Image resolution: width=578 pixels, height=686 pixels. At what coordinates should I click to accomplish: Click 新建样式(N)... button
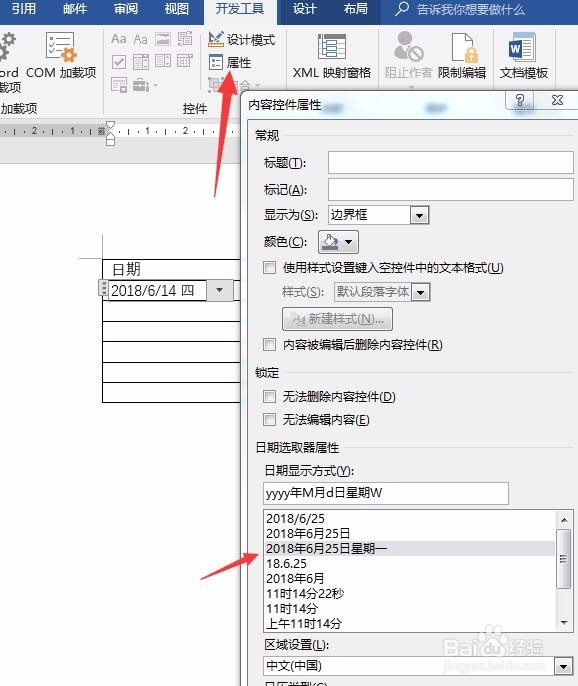pos(337,319)
